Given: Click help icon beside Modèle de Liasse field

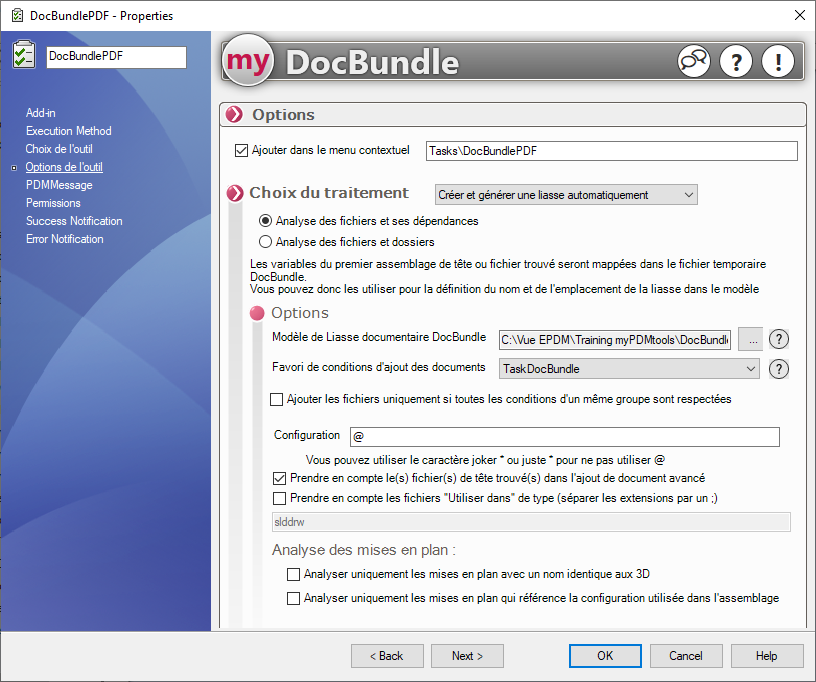Looking at the screenshot, I should pyautogui.click(x=779, y=339).
